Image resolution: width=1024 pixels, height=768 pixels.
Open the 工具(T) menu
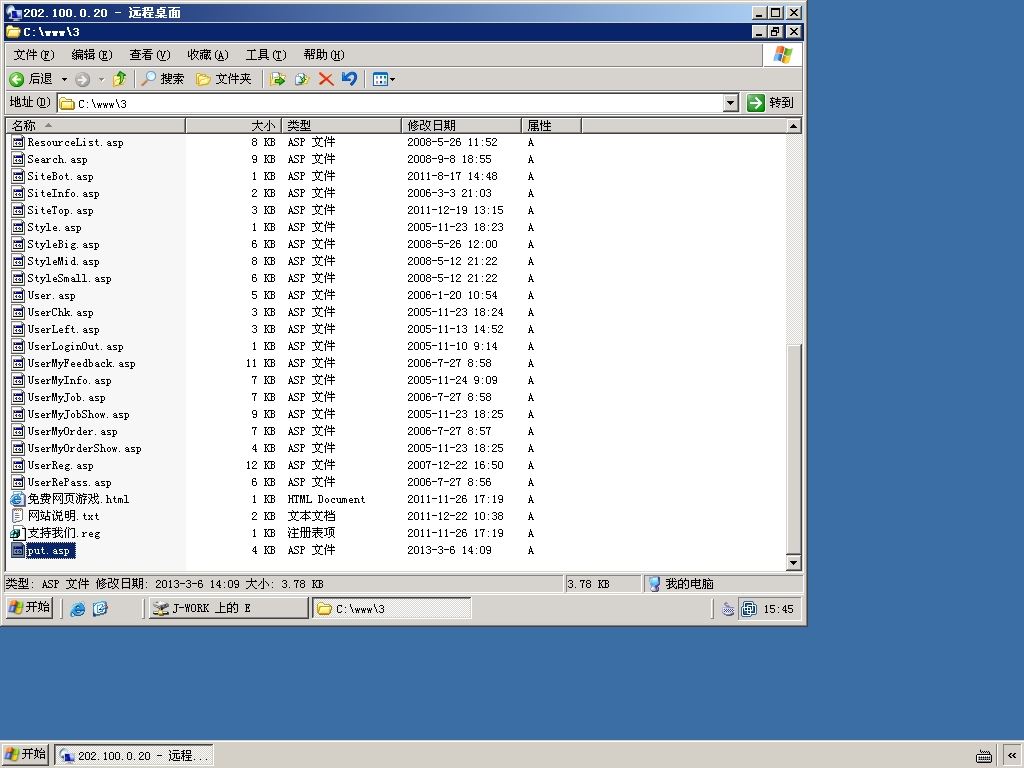click(x=266, y=55)
